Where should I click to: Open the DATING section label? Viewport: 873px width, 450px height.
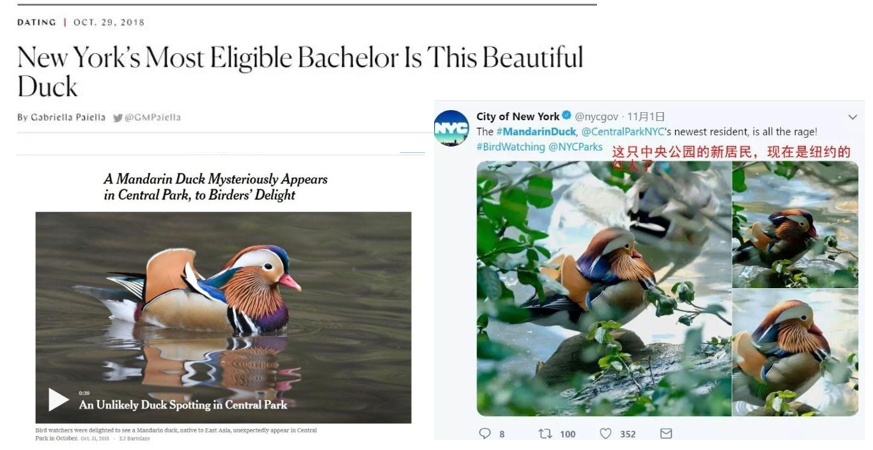[x=37, y=22]
